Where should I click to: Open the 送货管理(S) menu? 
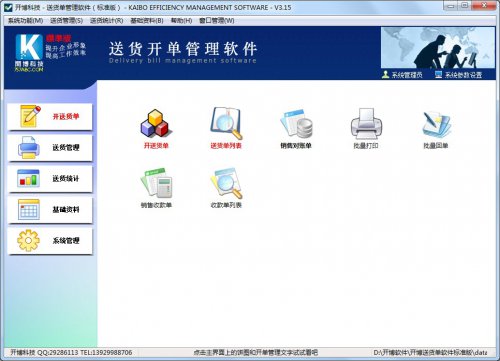tap(66, 21)
